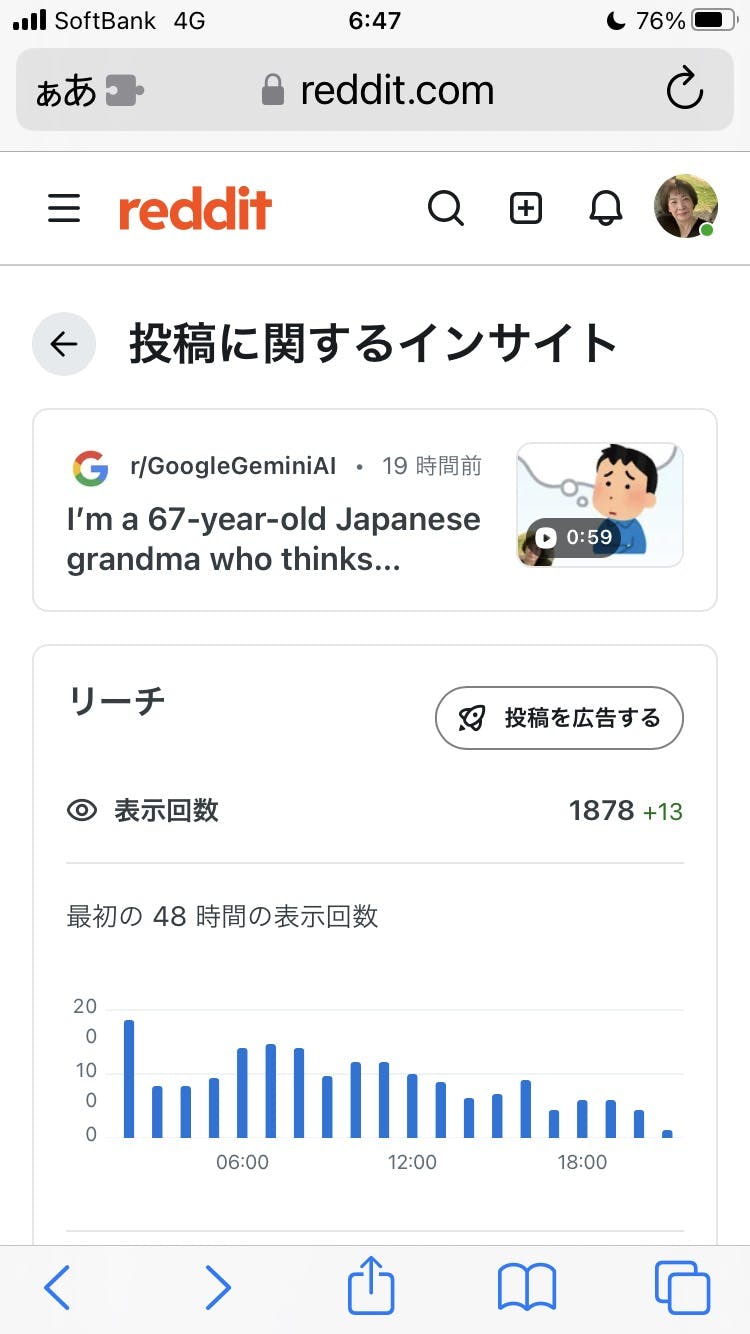Open the post video thumbnail
This screenshot has height=1334, width=750.
tap(600, 505)
